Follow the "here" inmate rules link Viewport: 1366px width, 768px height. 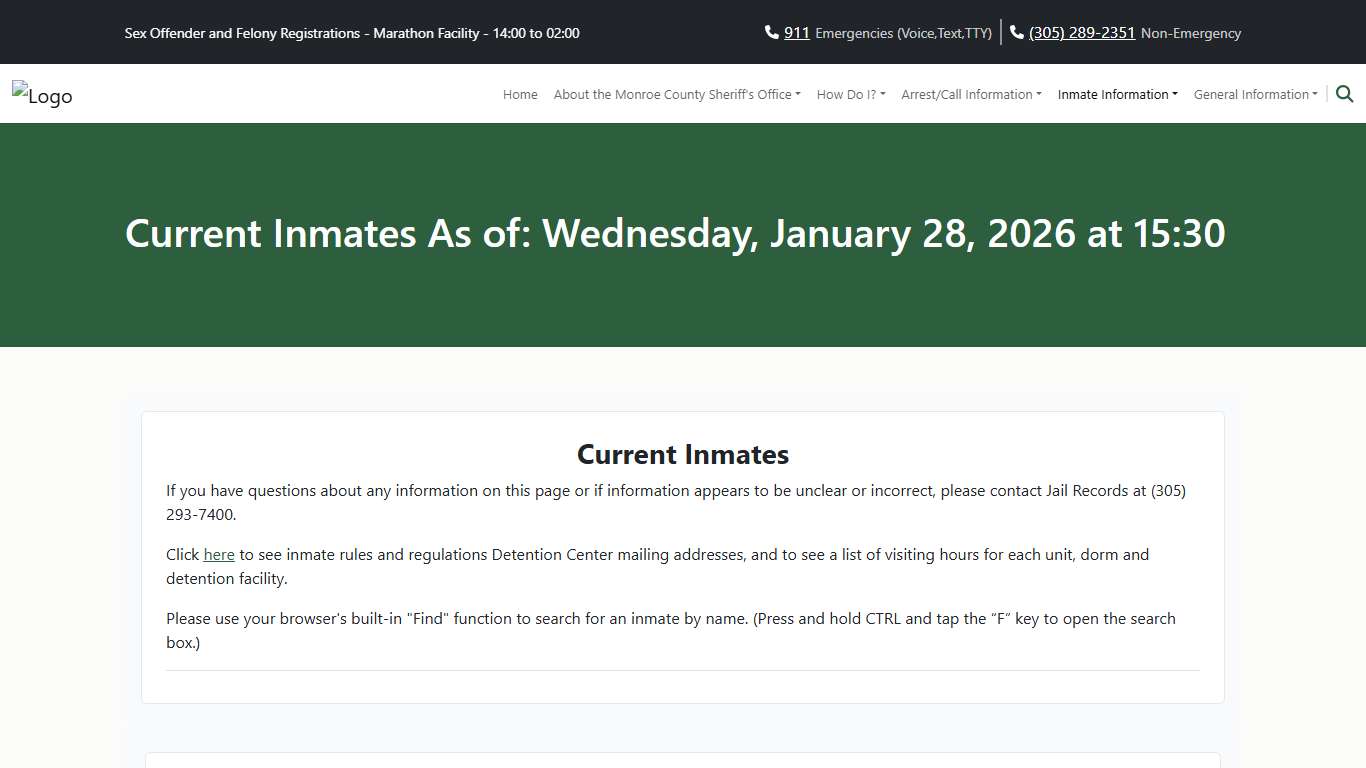219,555
